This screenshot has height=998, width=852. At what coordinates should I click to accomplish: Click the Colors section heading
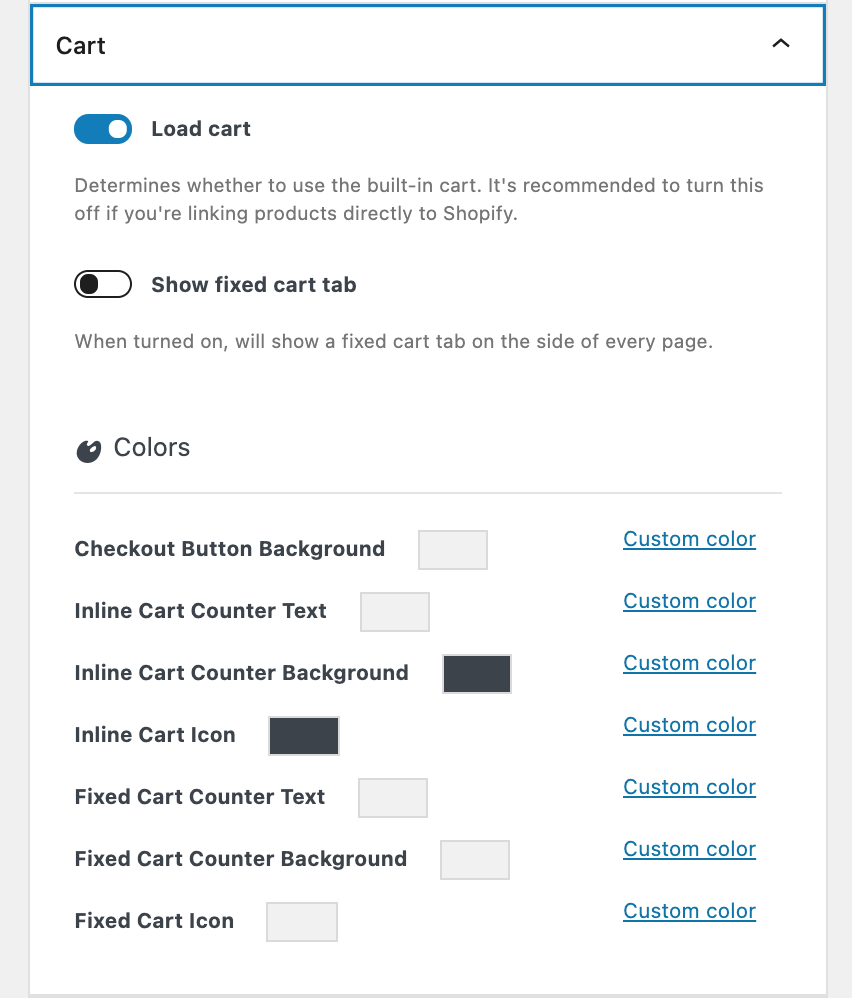151,447
